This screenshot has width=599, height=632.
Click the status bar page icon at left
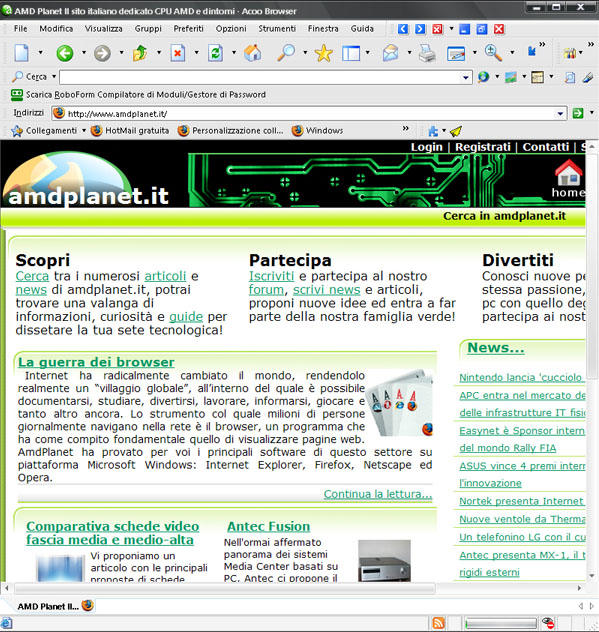point(7,623)
